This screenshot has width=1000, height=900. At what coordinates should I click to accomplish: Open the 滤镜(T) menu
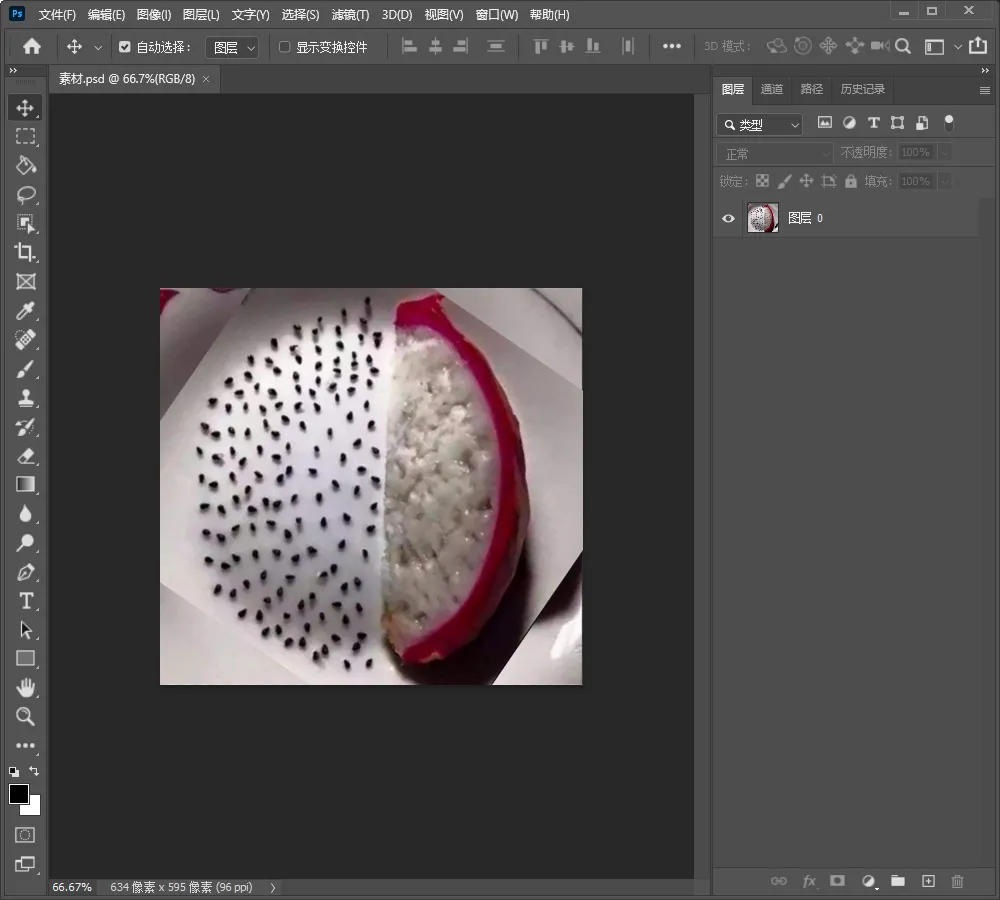[x=350, y=15]
